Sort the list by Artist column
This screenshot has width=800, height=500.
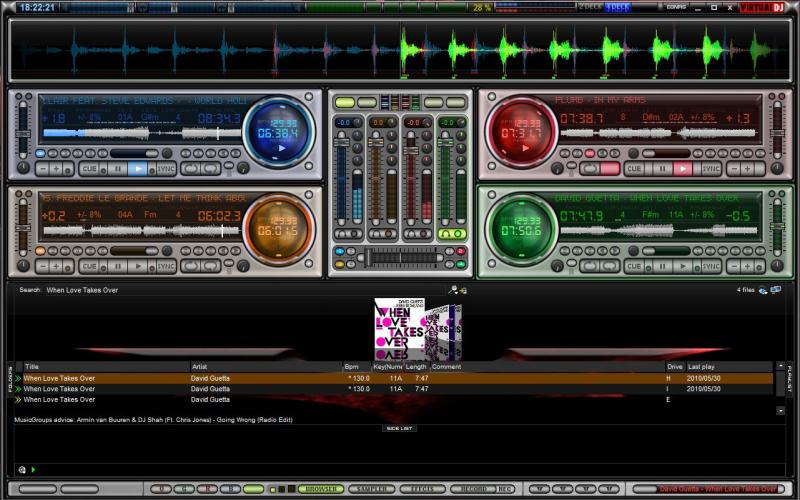pos(266,366)
